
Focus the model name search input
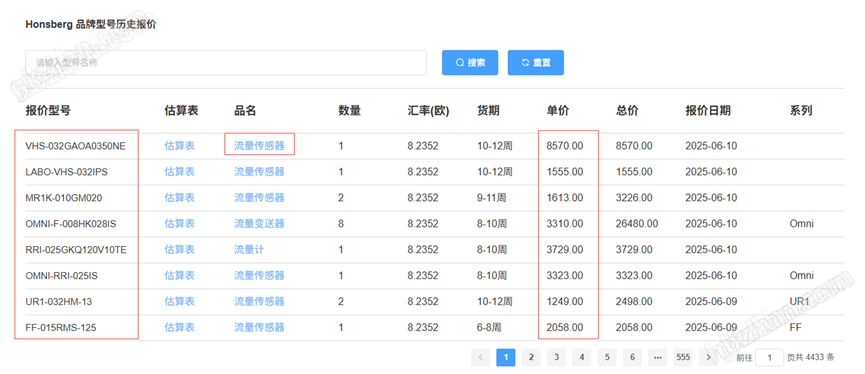(x=226, y=63)
